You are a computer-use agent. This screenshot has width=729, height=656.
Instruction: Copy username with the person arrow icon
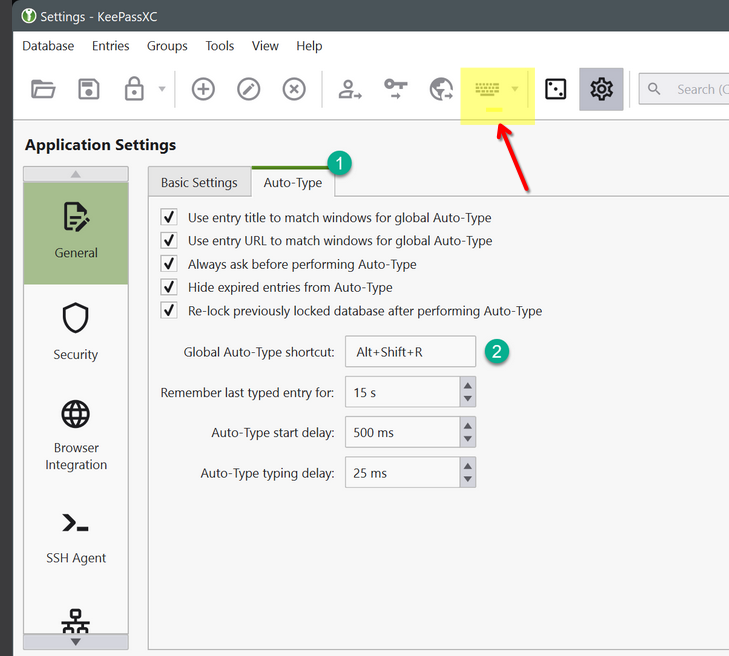pos(350,89)
